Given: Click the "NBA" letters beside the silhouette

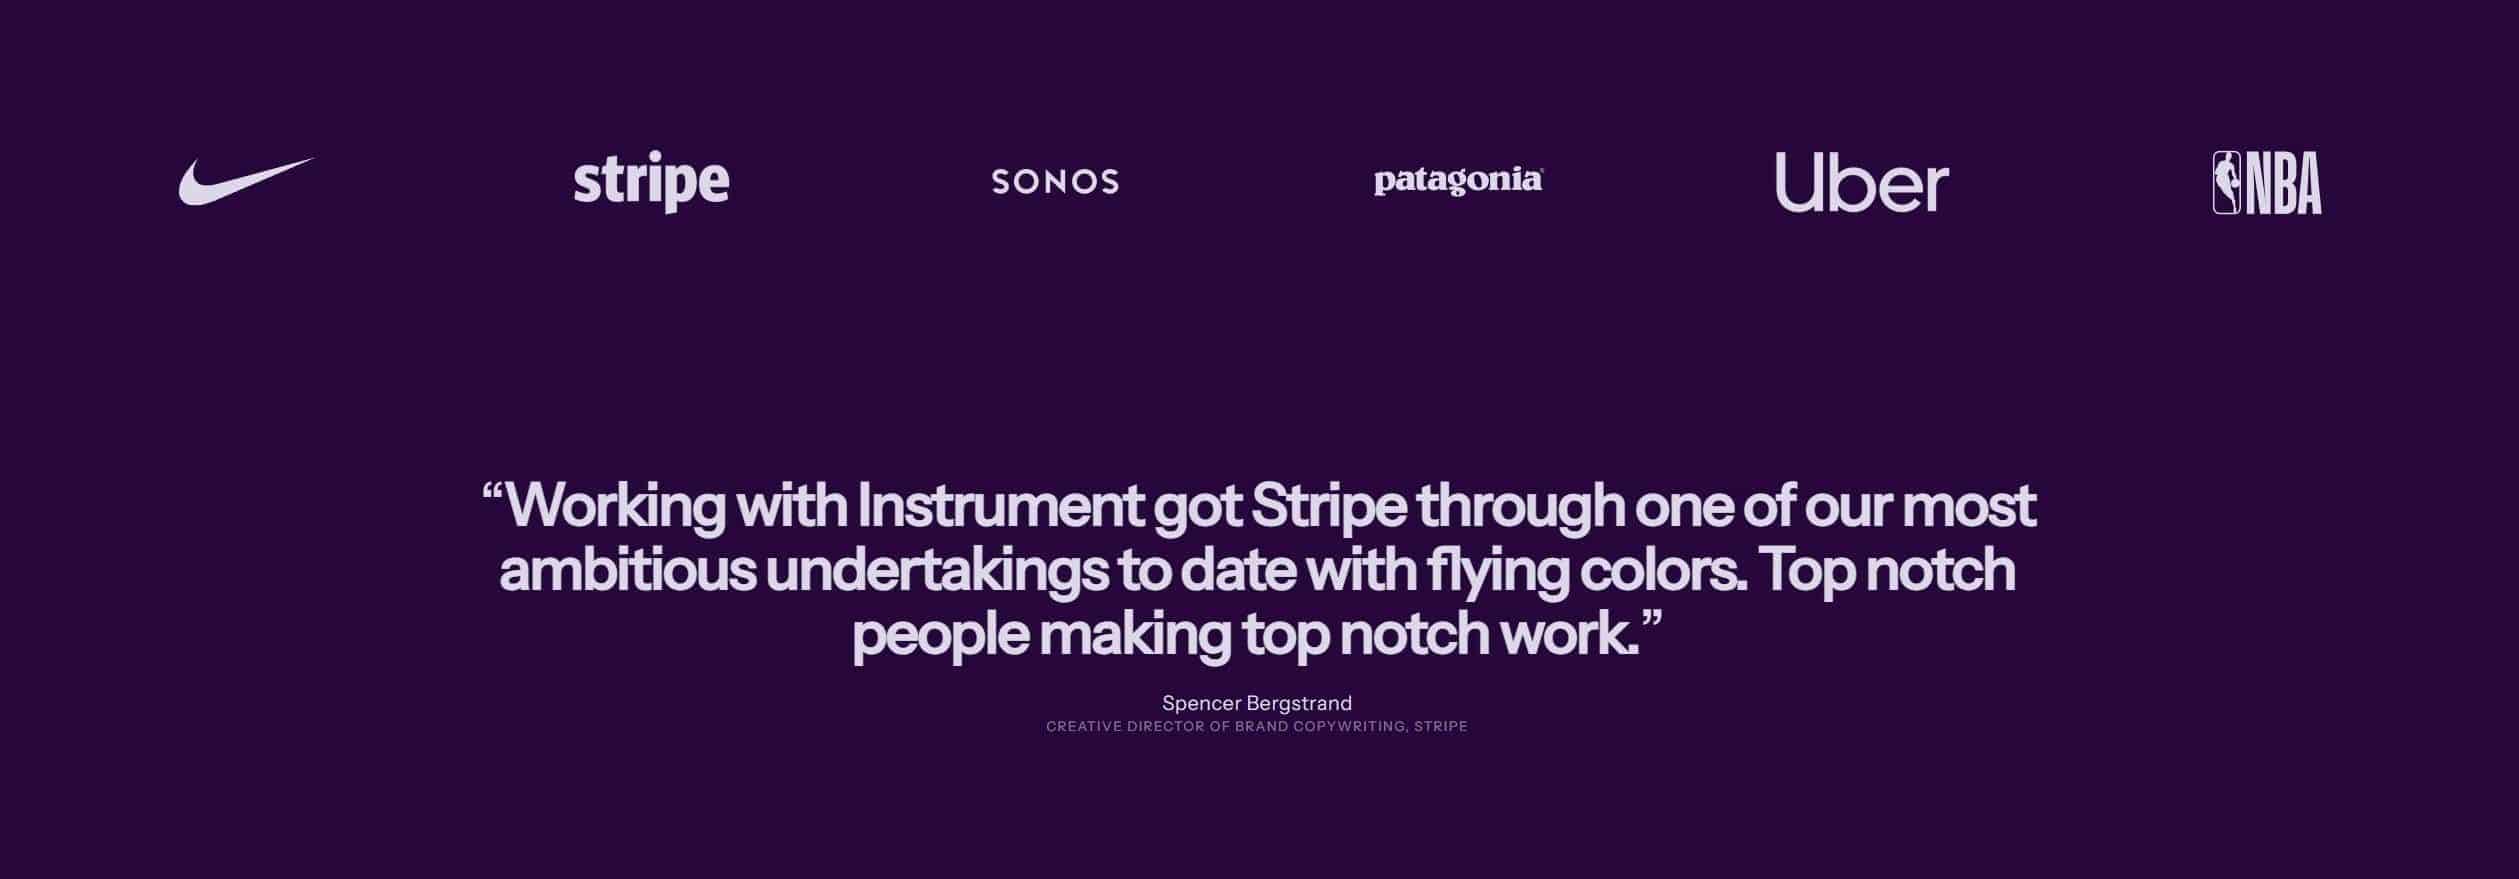Looking at the screenshot, I should coord(2284,184).
